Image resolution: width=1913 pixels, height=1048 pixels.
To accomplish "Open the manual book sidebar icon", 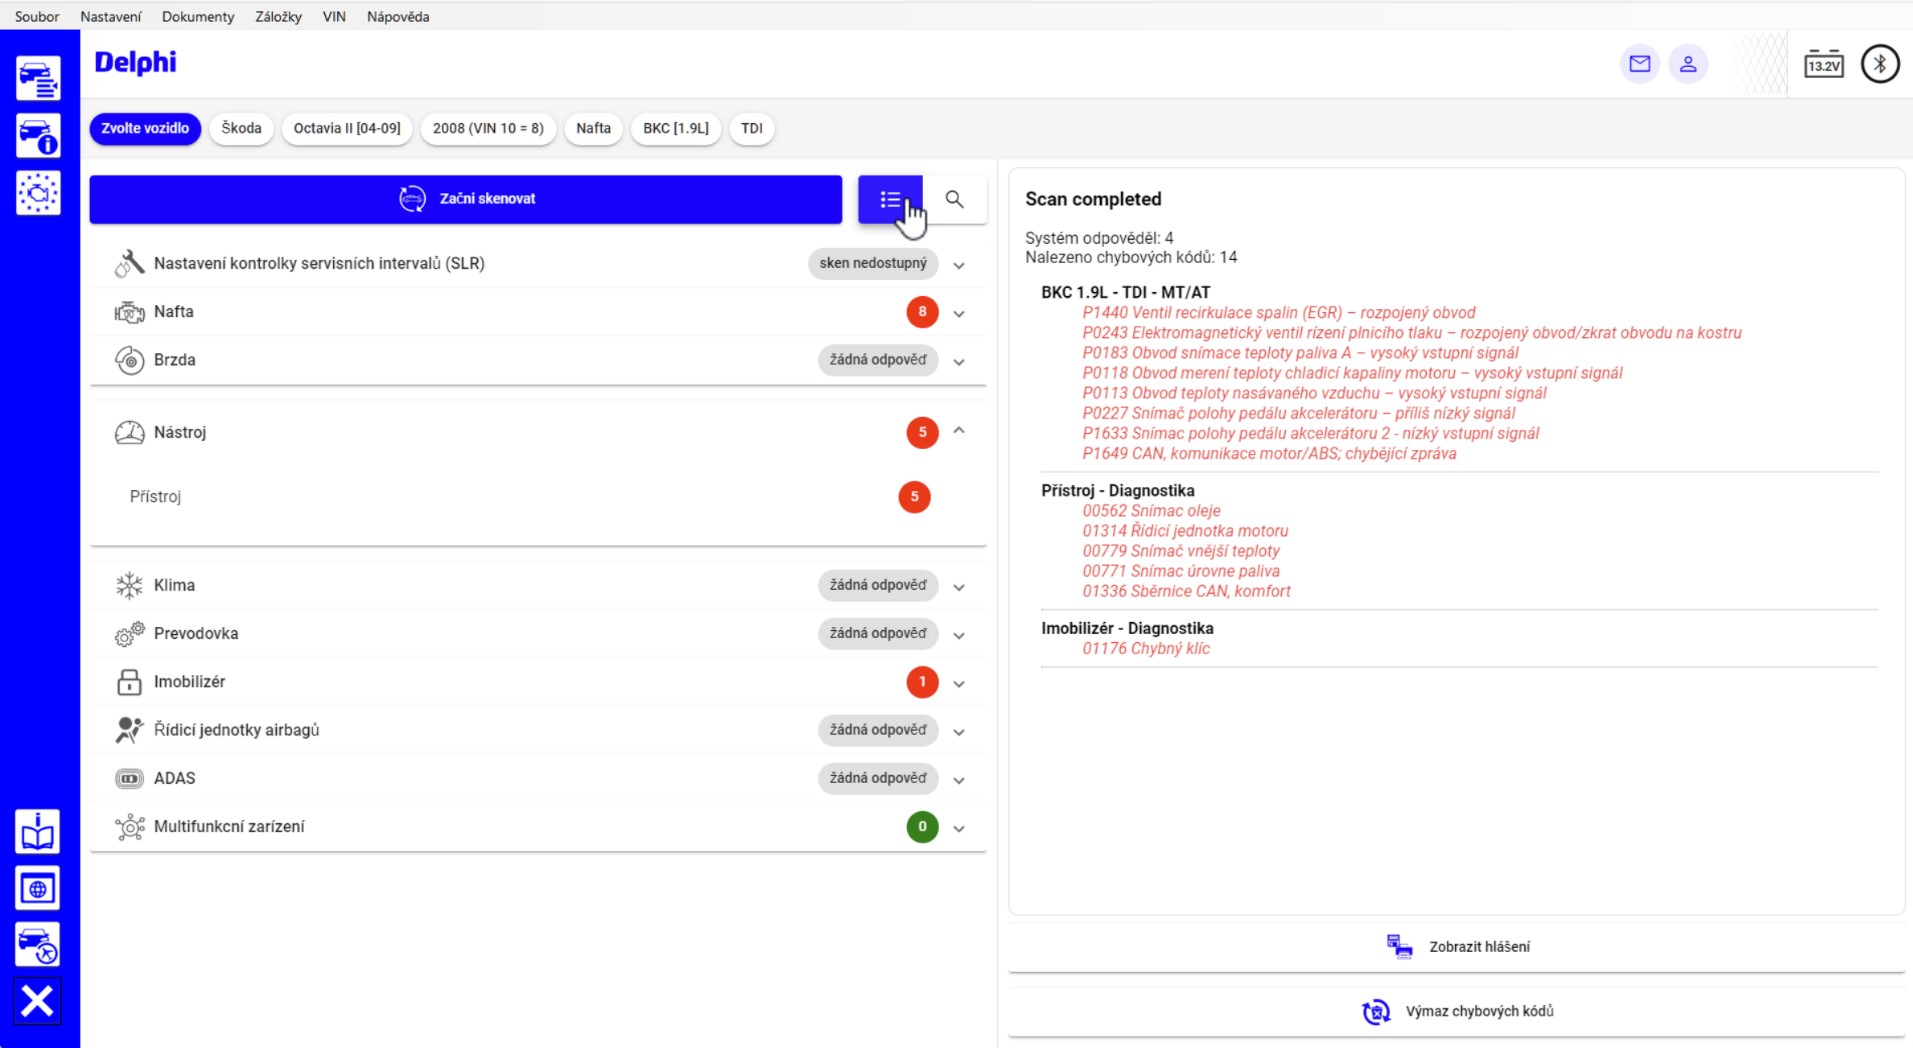I will (38, 831).
